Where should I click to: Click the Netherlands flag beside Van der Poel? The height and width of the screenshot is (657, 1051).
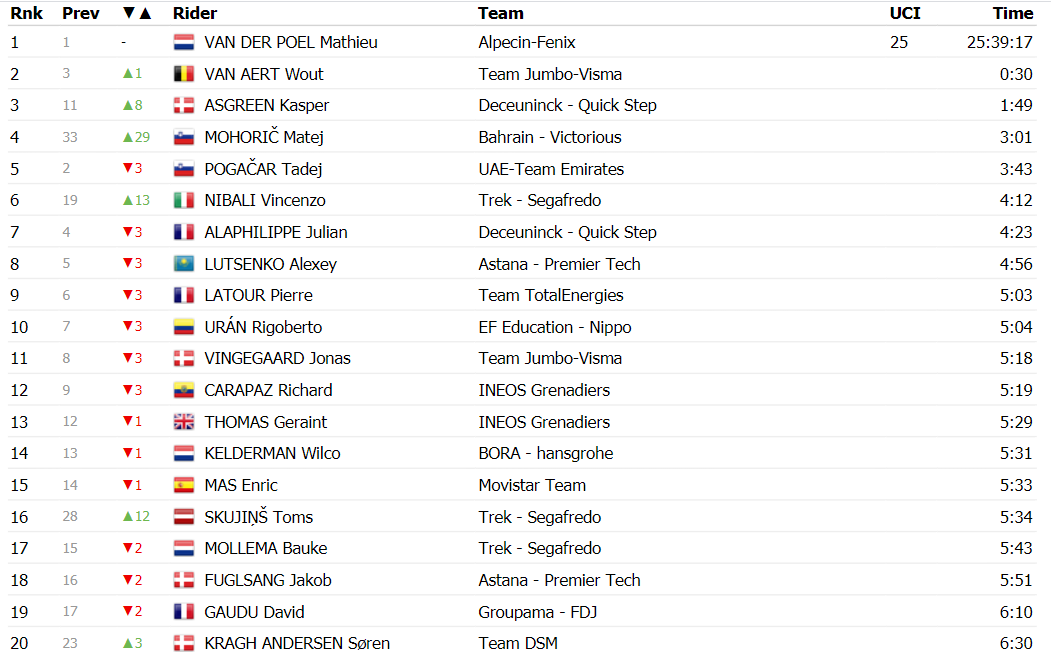(x=184, y=42)
